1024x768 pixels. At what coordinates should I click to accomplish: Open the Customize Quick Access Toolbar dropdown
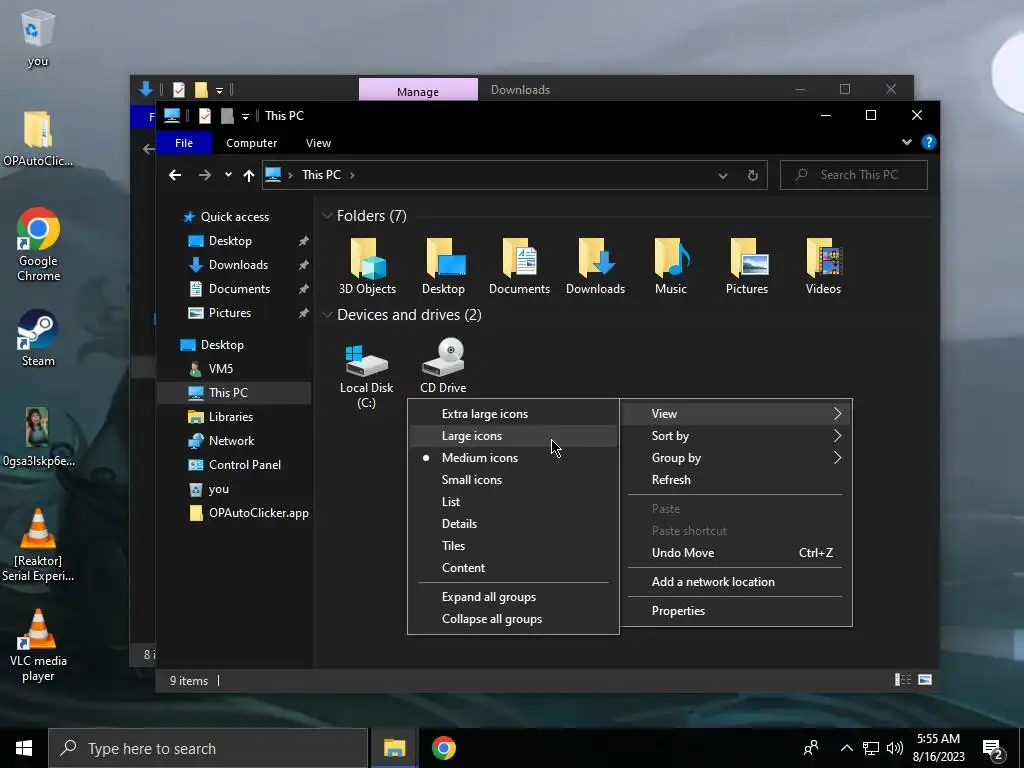(x=245, y=116)
